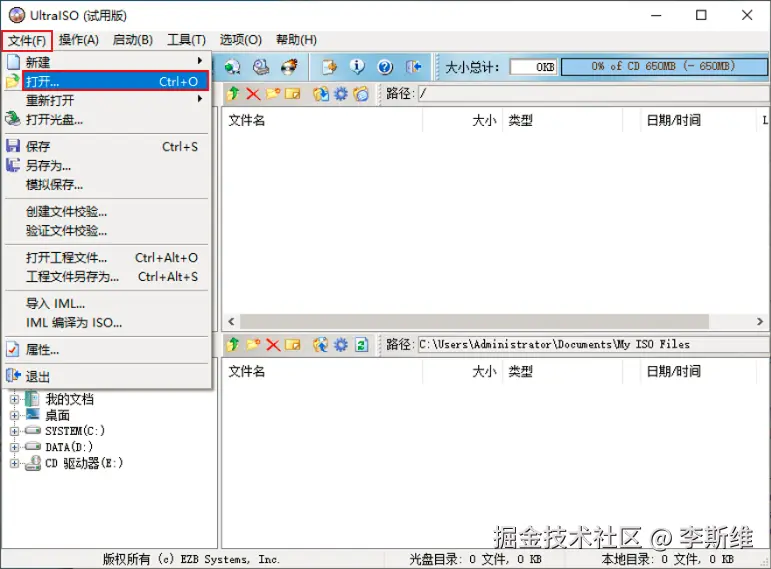This screenshot has height=569, width=771.
Task: Expand the 我的文档 tree node
Action: pyautogui.click(x=14, y=399)
